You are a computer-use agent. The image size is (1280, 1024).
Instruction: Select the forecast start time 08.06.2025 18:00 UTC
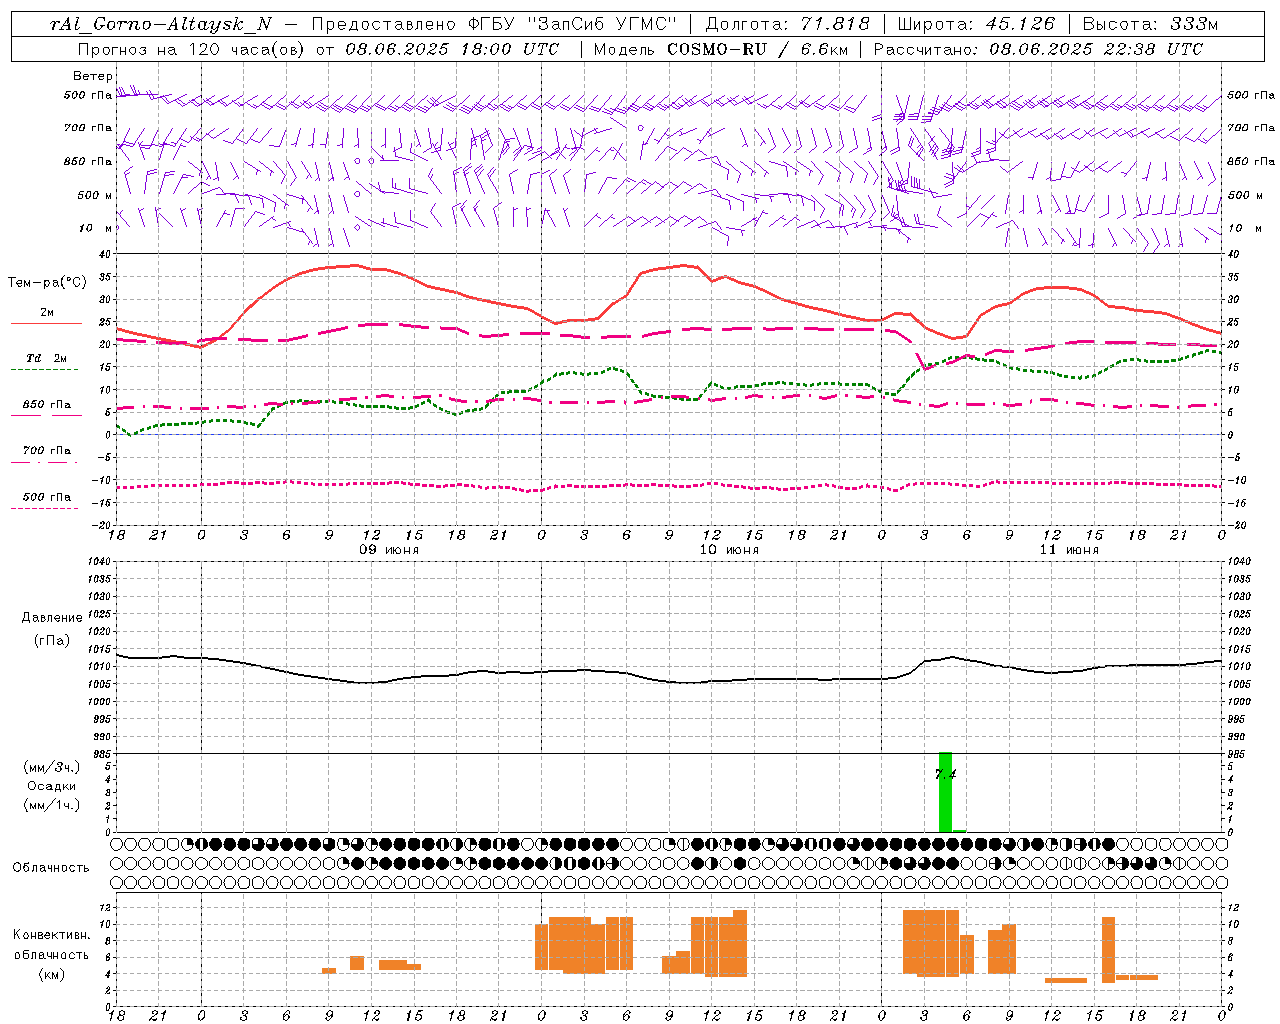(452, 49)
